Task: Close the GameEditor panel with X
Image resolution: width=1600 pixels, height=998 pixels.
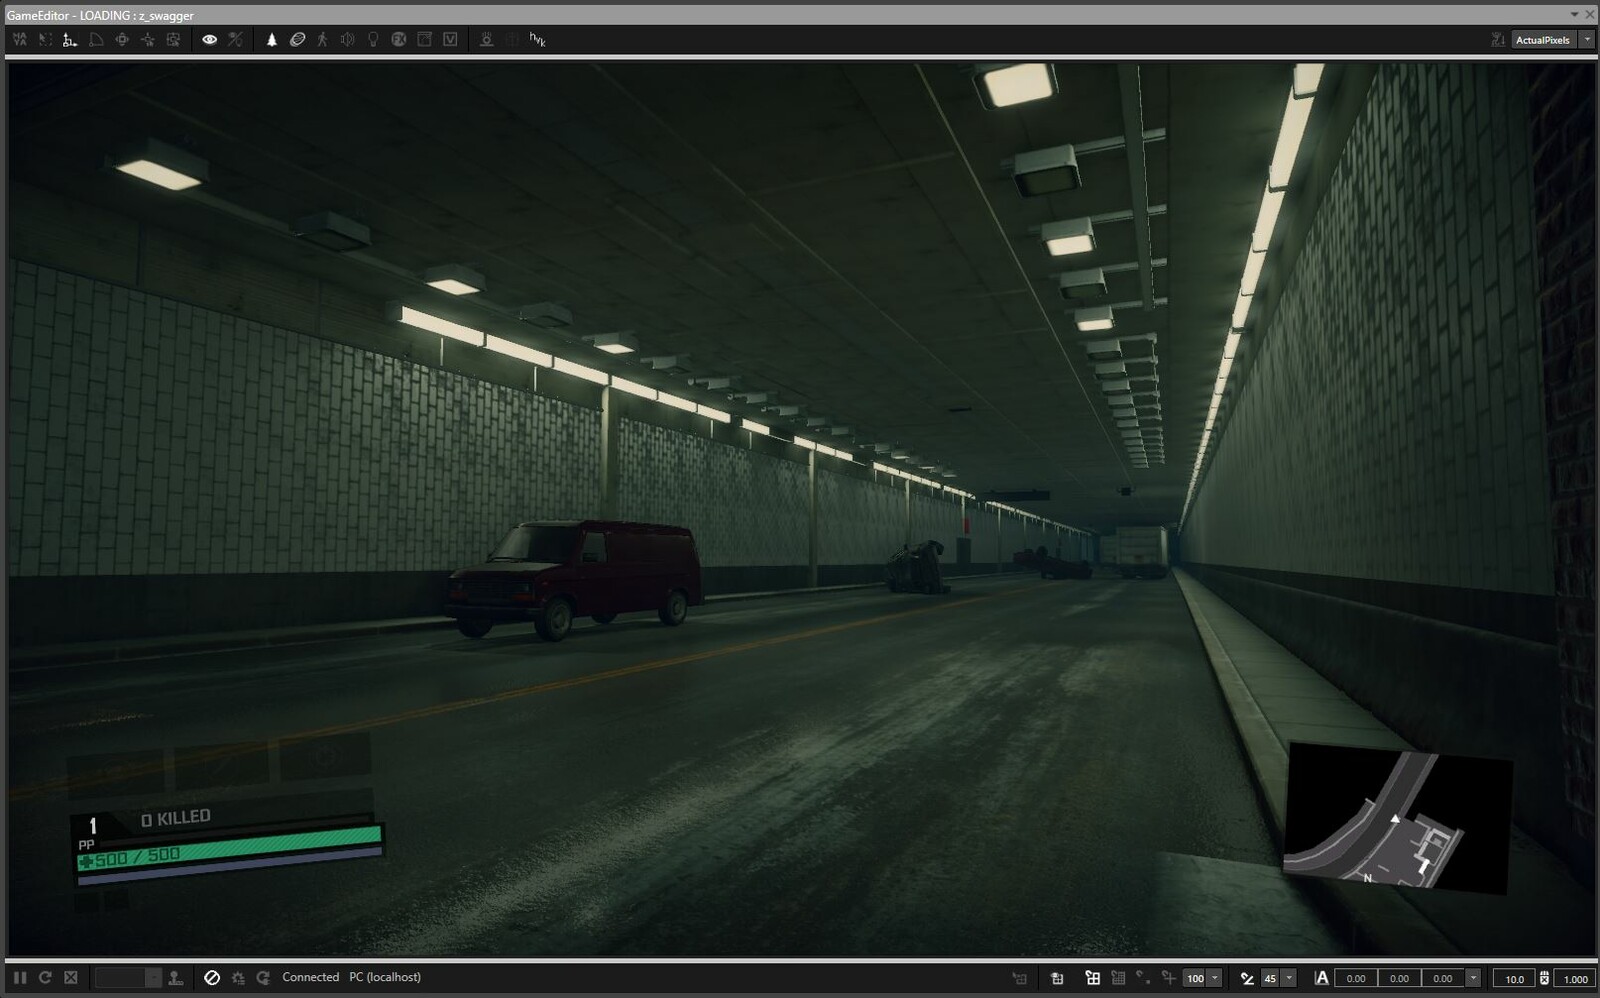Action: point(1590,15)
